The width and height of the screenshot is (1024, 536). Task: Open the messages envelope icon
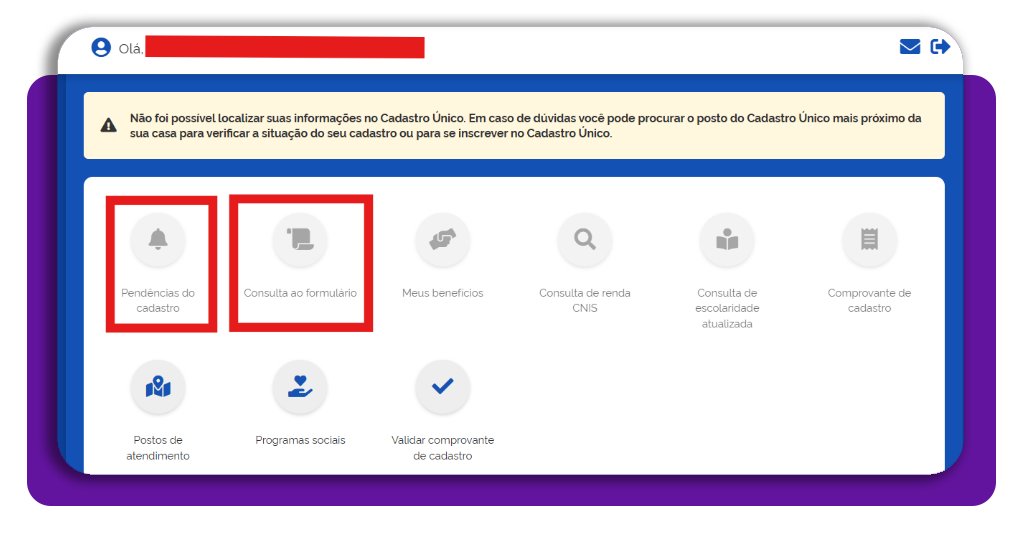coord(910,46)
